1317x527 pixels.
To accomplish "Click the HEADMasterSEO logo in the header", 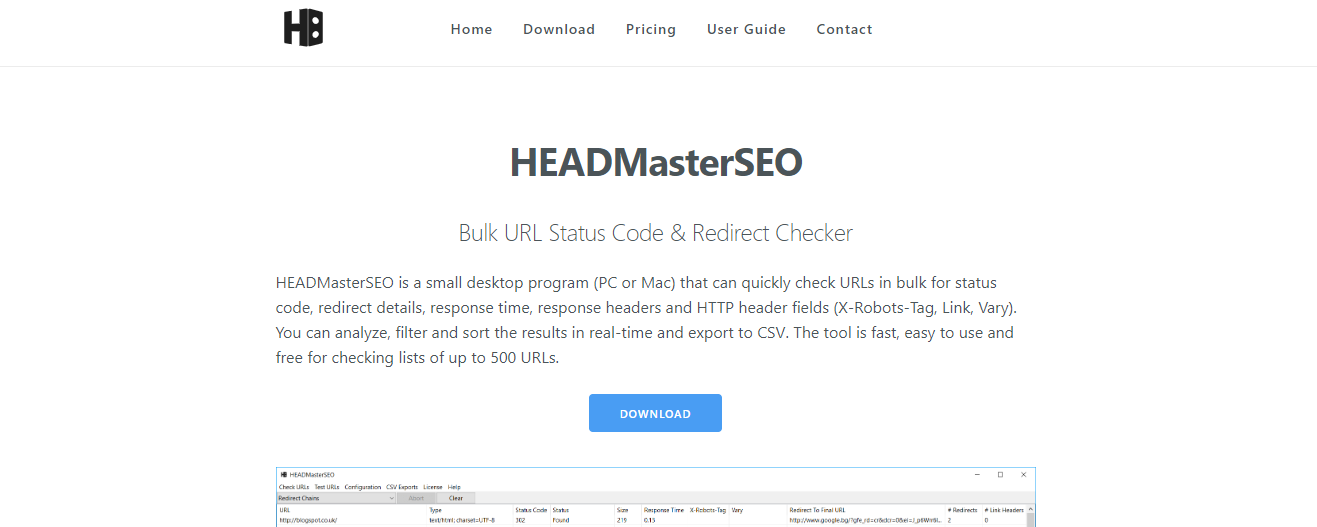I will pos(303,28).
